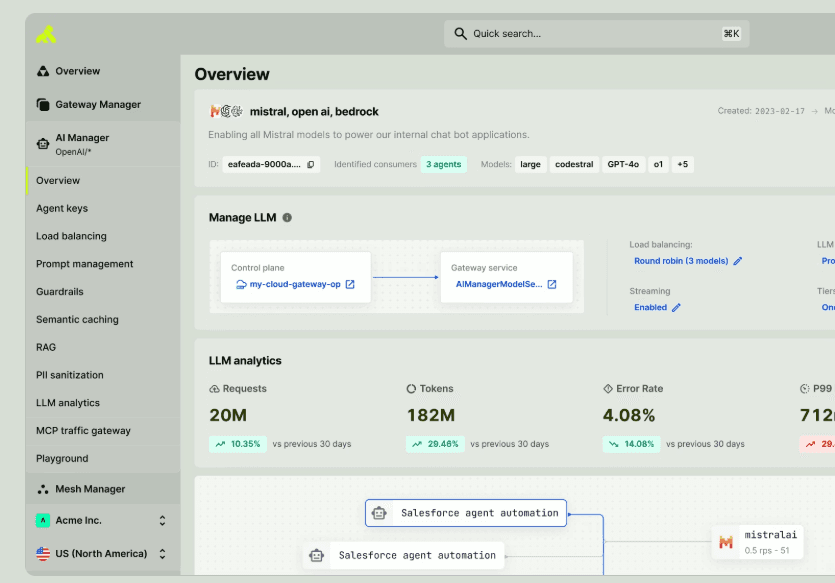The image size is (835, 583).
Task: Open Overview in top sidebar section
Action: pos(103,71)
